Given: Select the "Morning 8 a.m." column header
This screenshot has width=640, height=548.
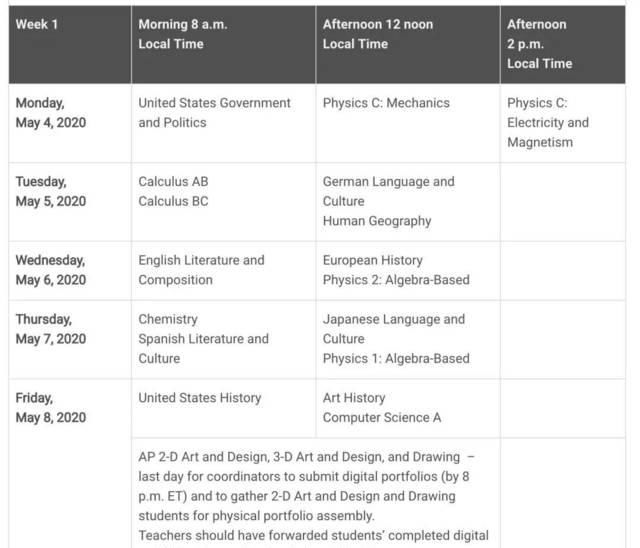Looking at the screenshot, I should click(x=183, y=34).
